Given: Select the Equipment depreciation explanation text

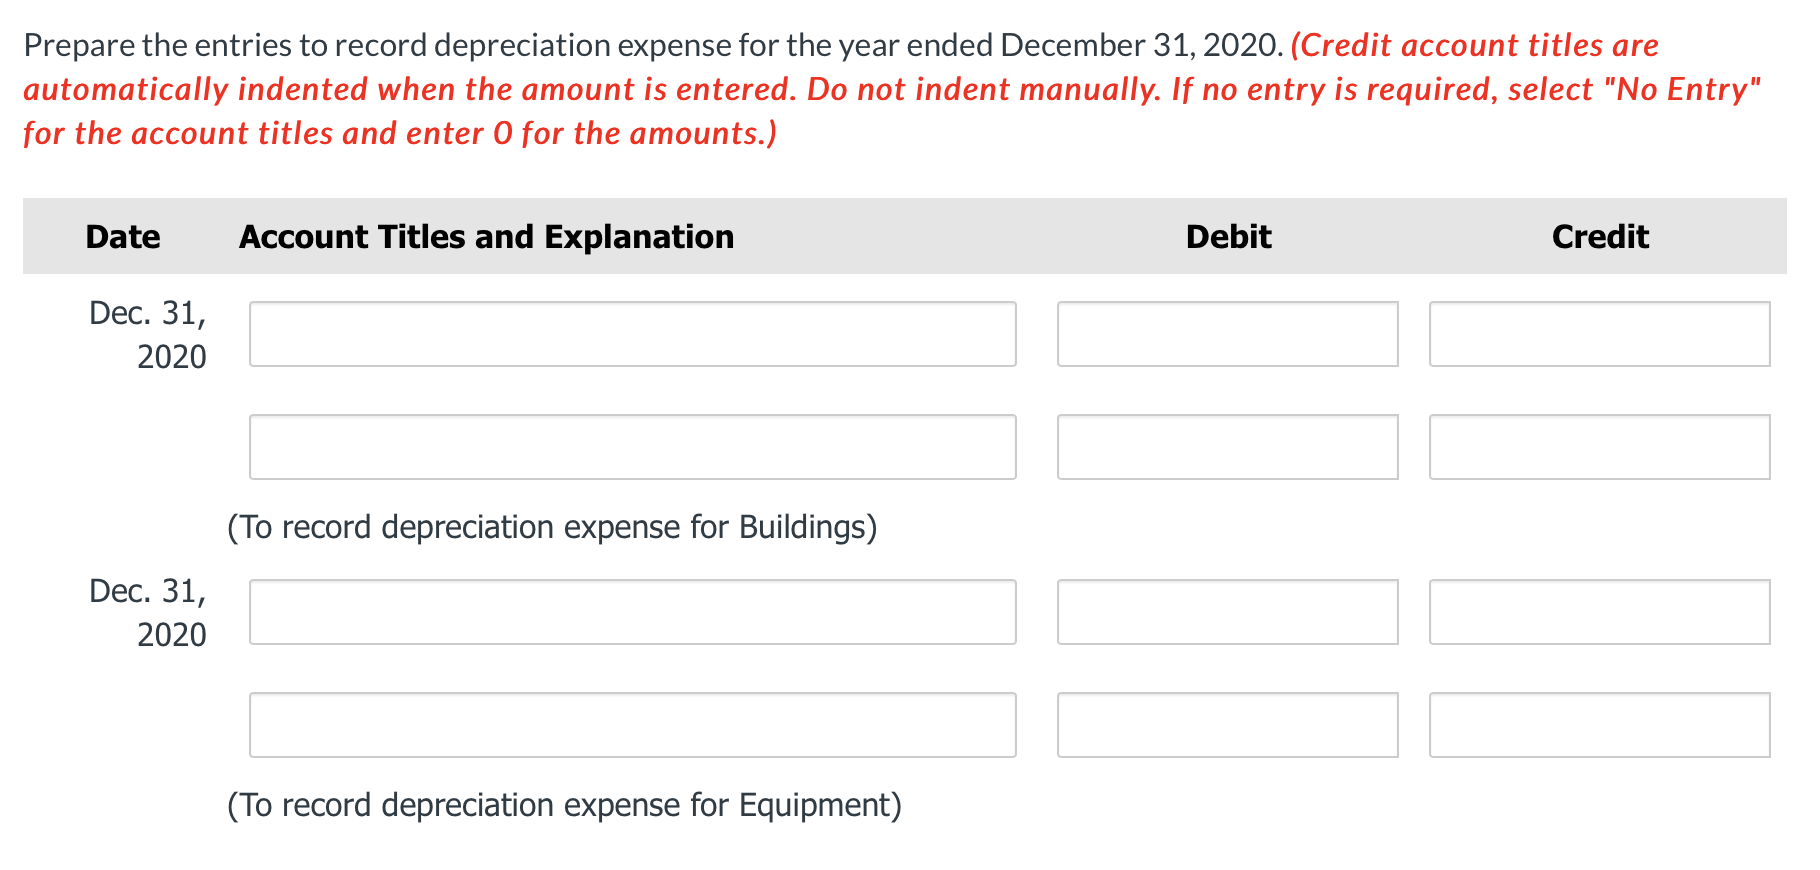Looking at the screenshot, I should click(x=565, y=805).
